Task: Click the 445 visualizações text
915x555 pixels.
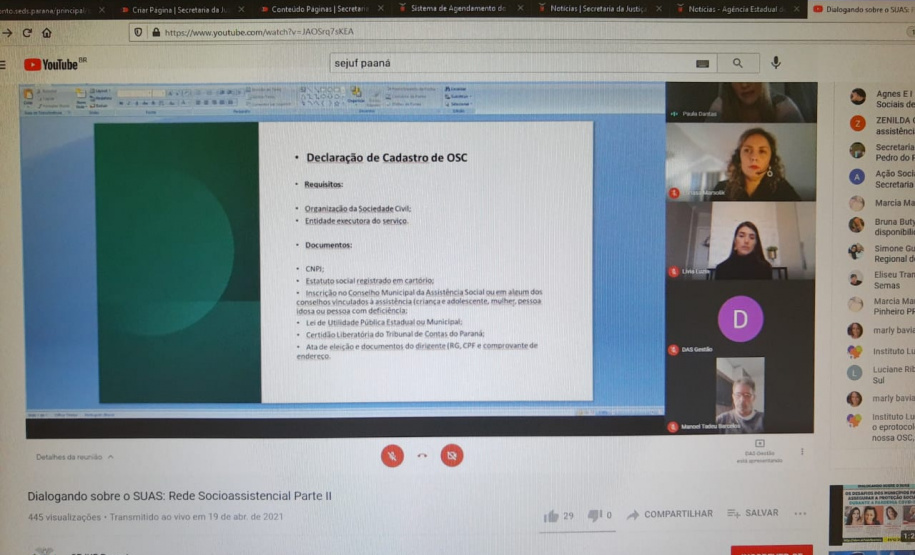Action: pyautogui.click(x=64, y=517)
